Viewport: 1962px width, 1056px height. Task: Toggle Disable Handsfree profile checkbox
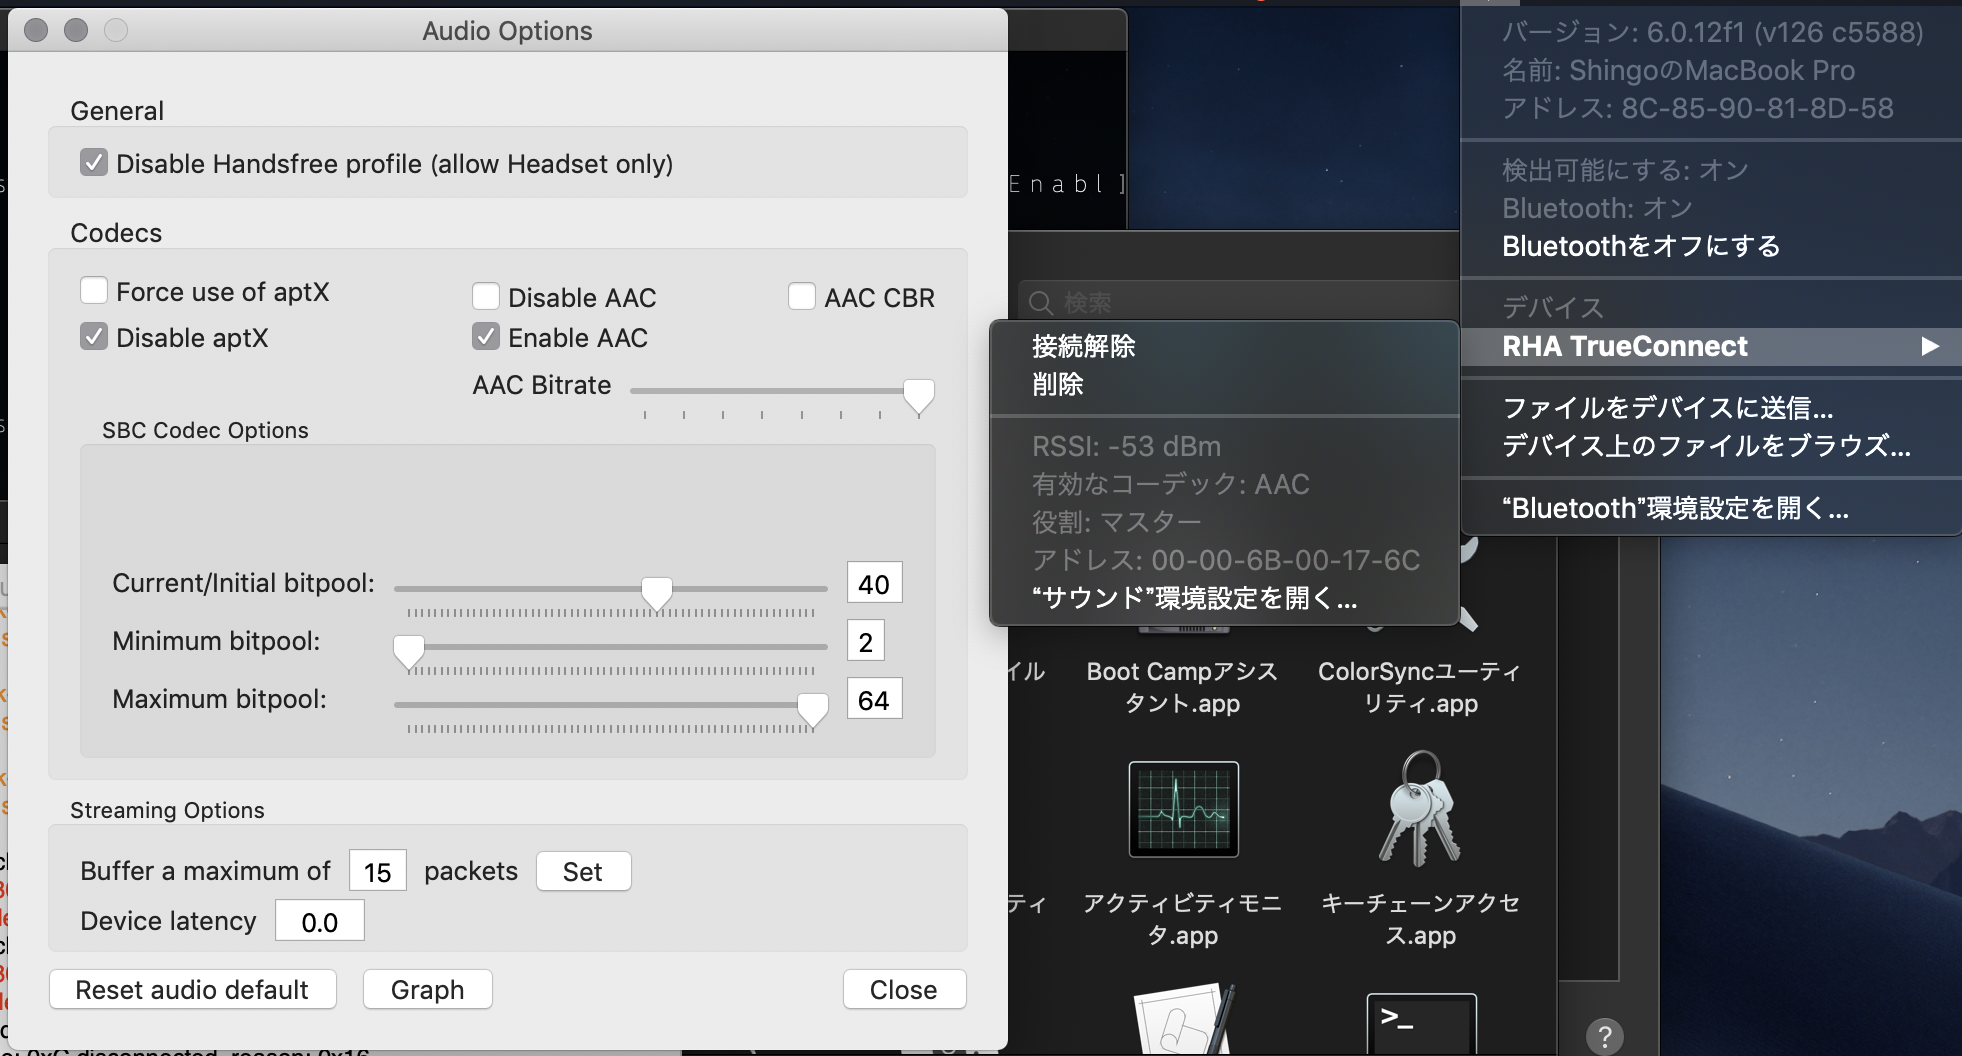(x=94, y=163)
